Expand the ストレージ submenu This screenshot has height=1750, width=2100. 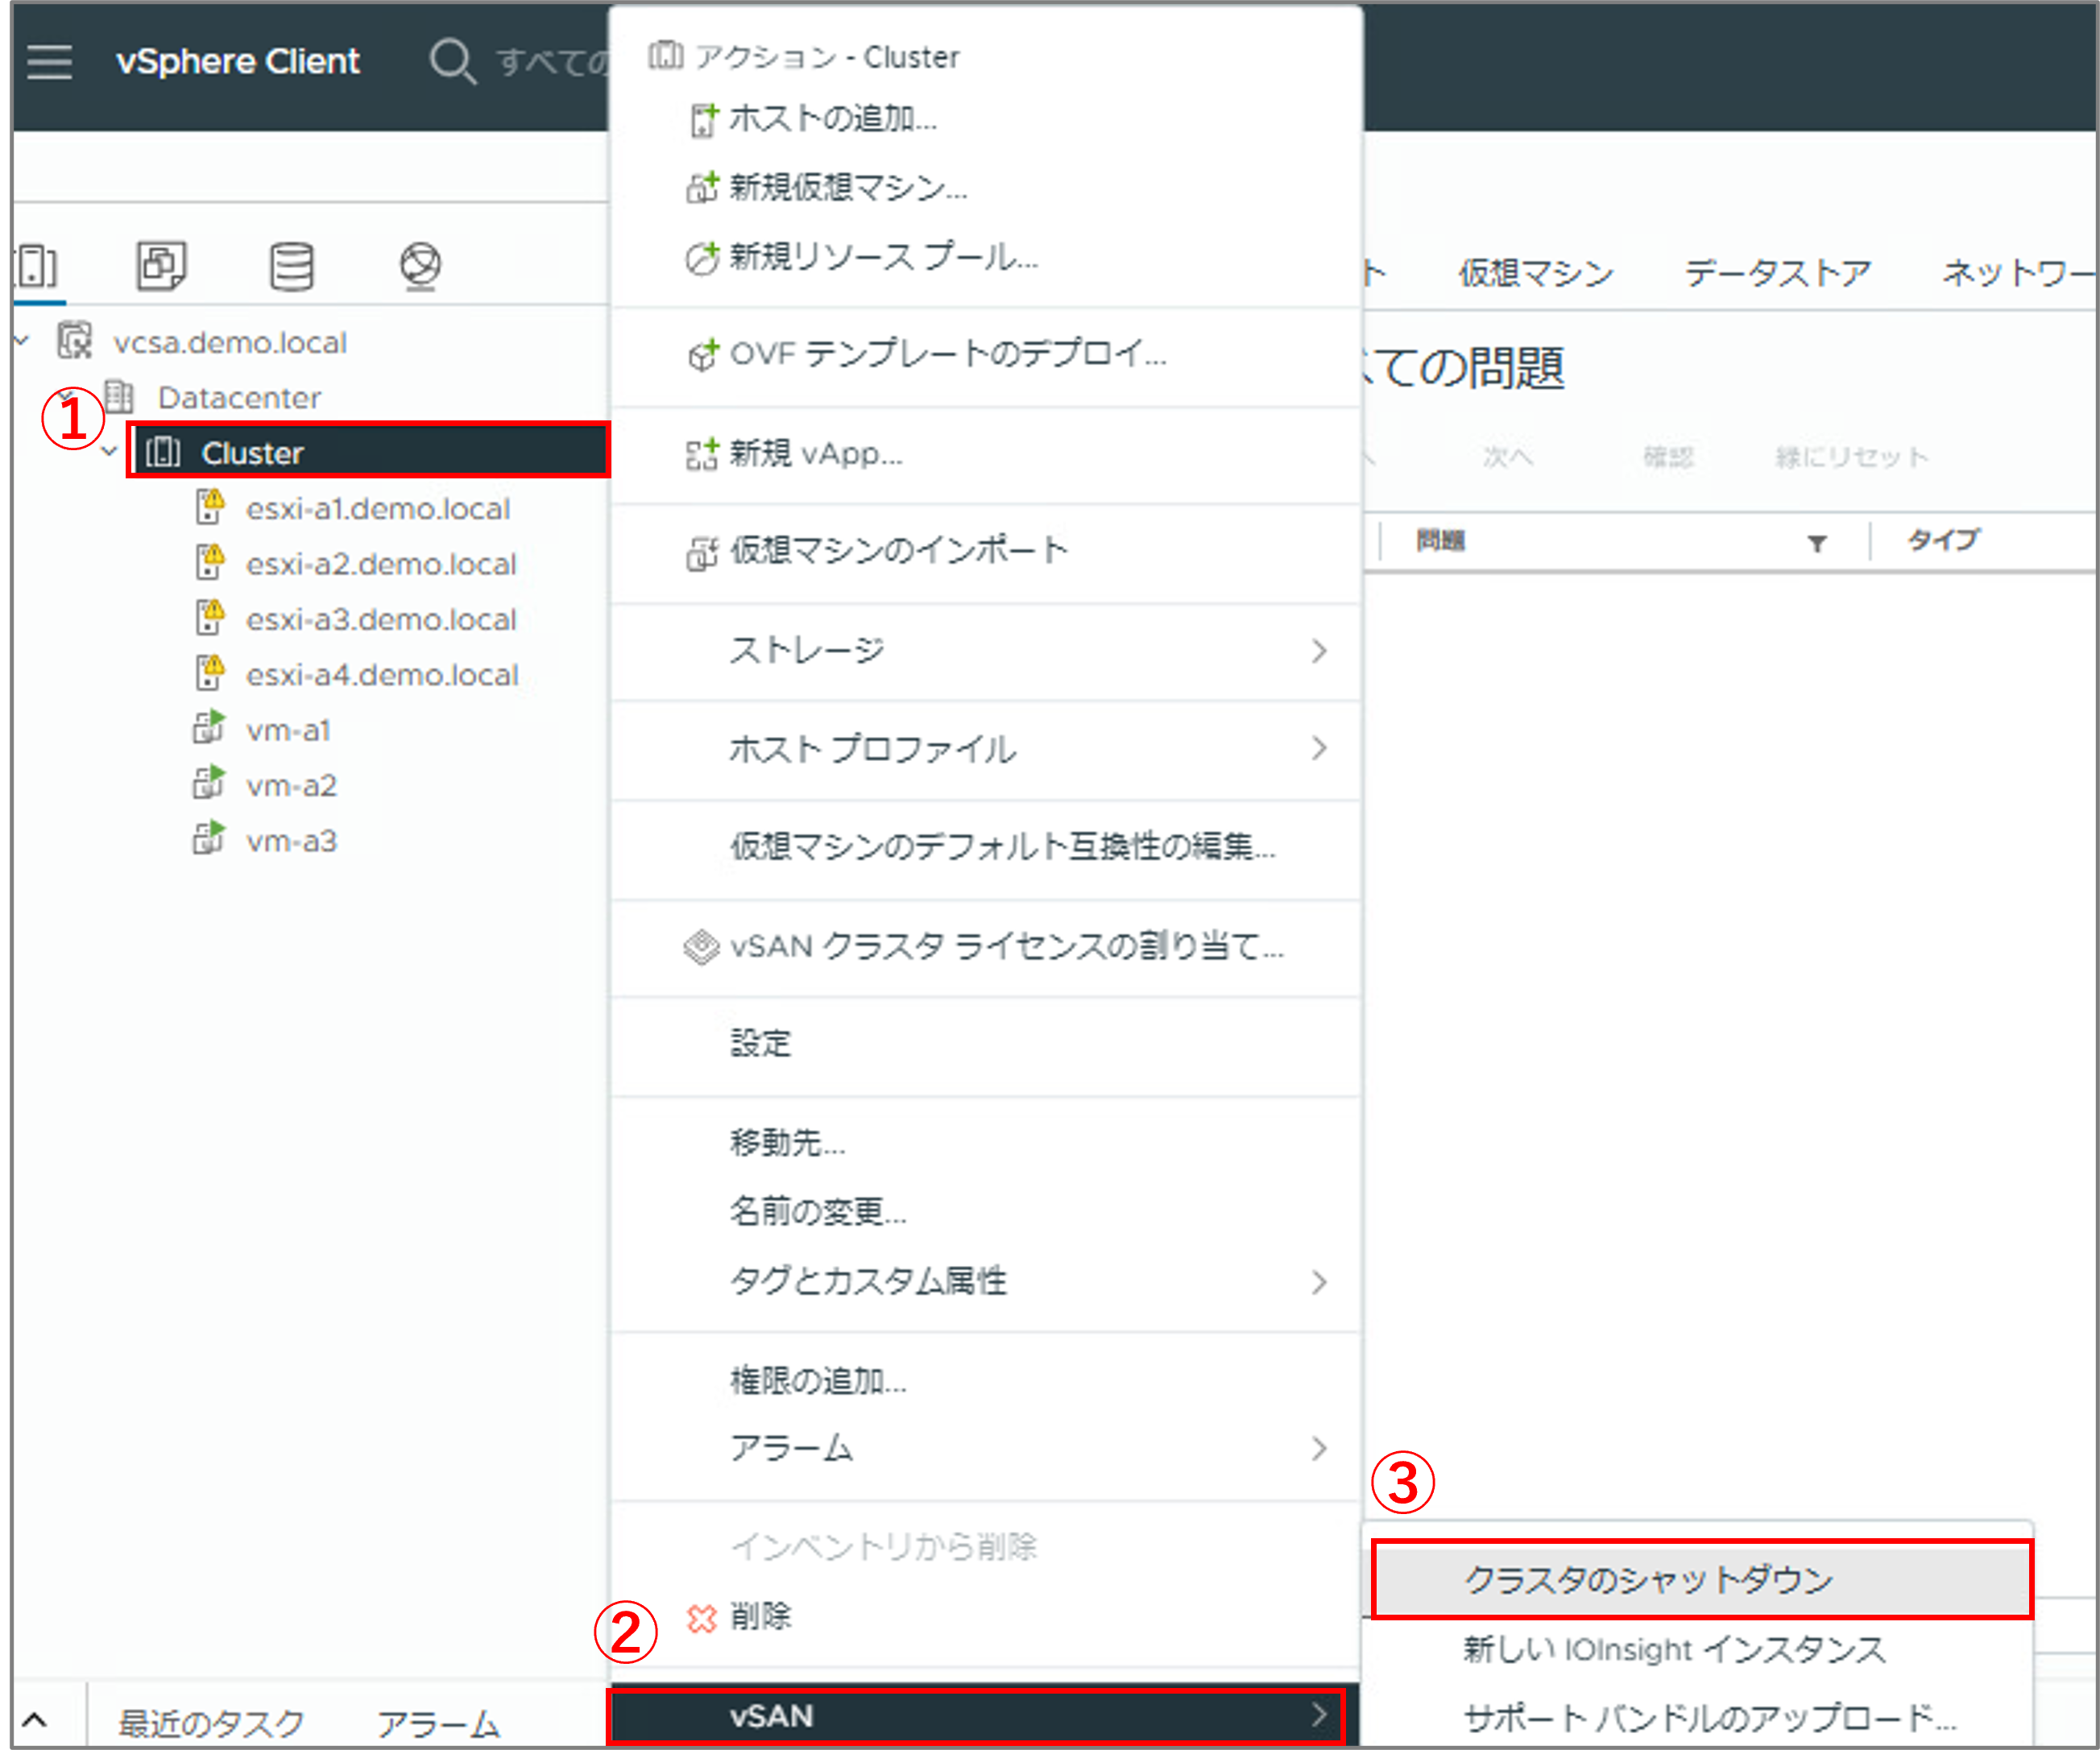point(1319,651)
